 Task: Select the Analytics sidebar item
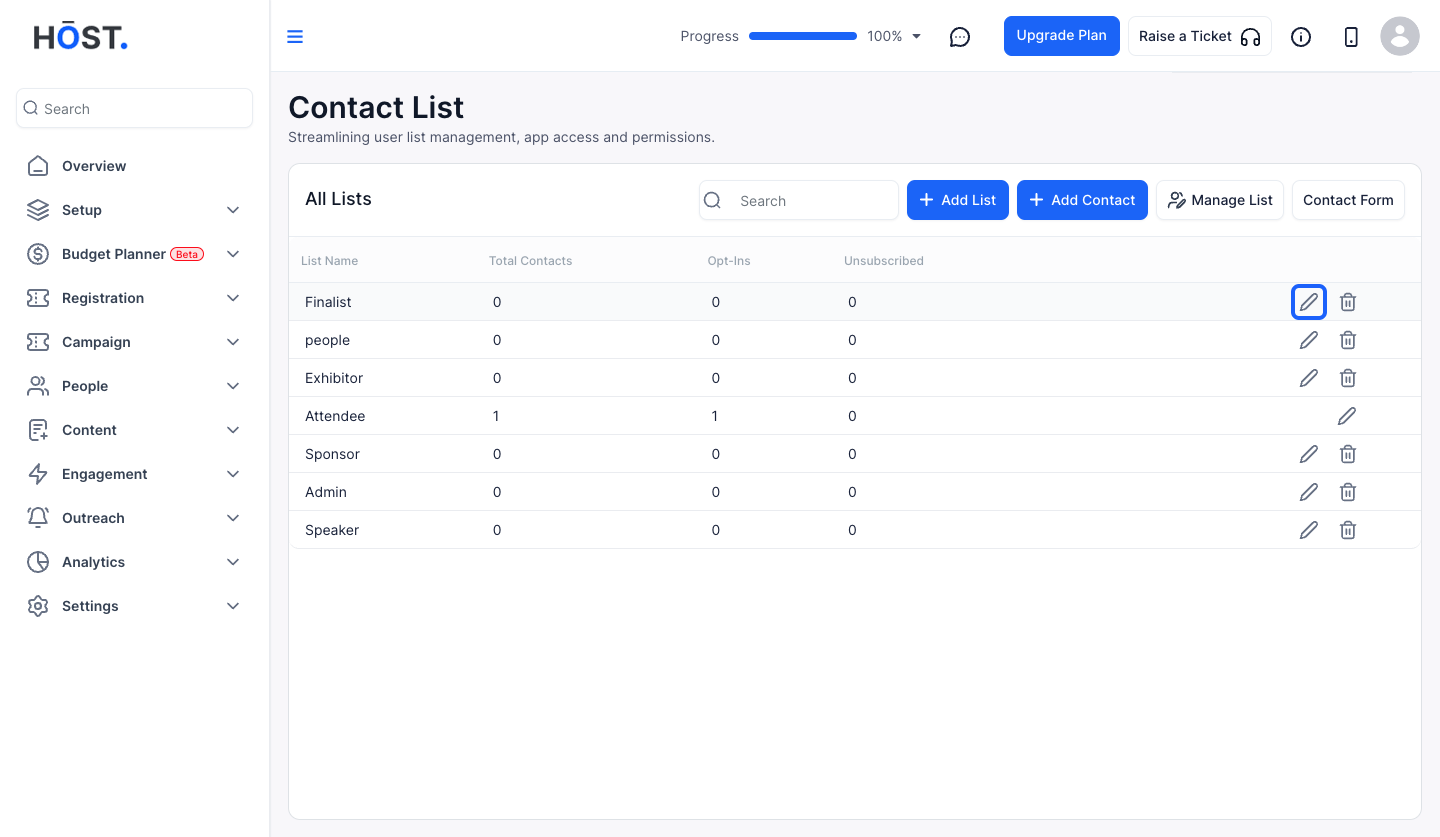134,562
